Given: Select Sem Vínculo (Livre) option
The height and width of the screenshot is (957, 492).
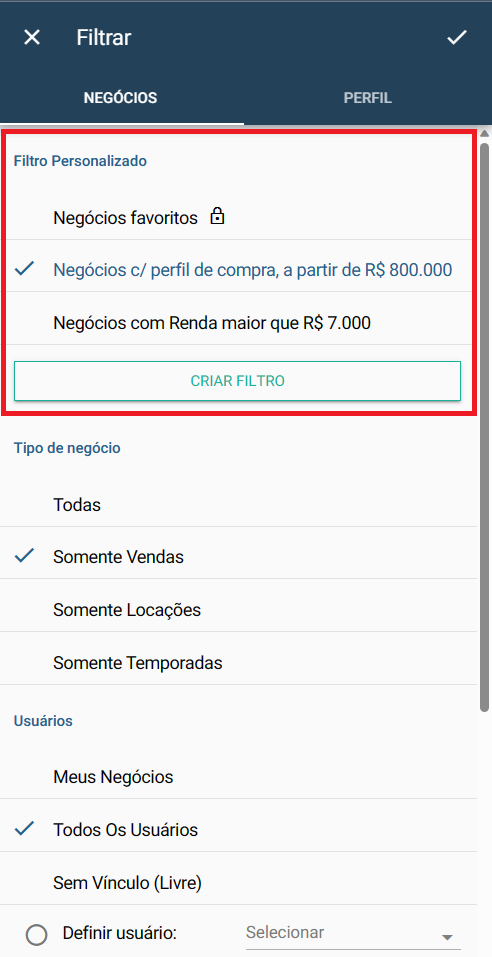Looking at the screenshot, I should [238, 882].
